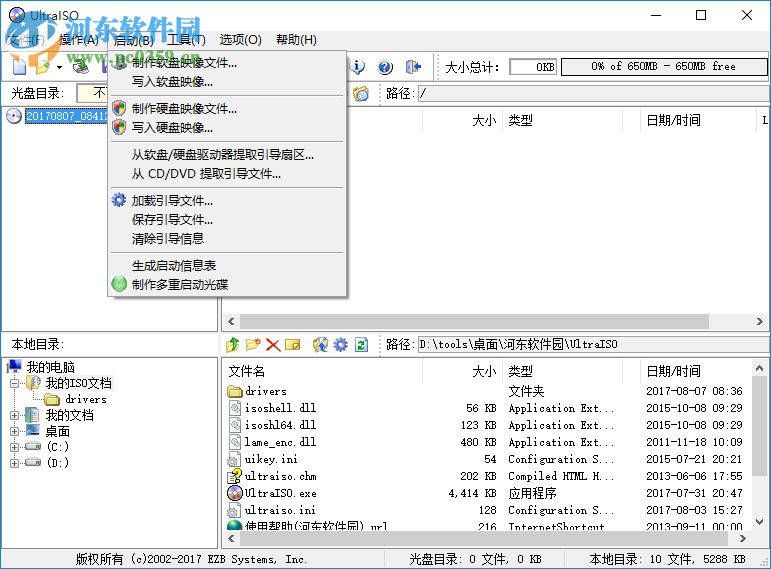Click the UltraISO.exe disc icon
The image size is (771, 569).
pyautogui.click(x=235, y=493)
